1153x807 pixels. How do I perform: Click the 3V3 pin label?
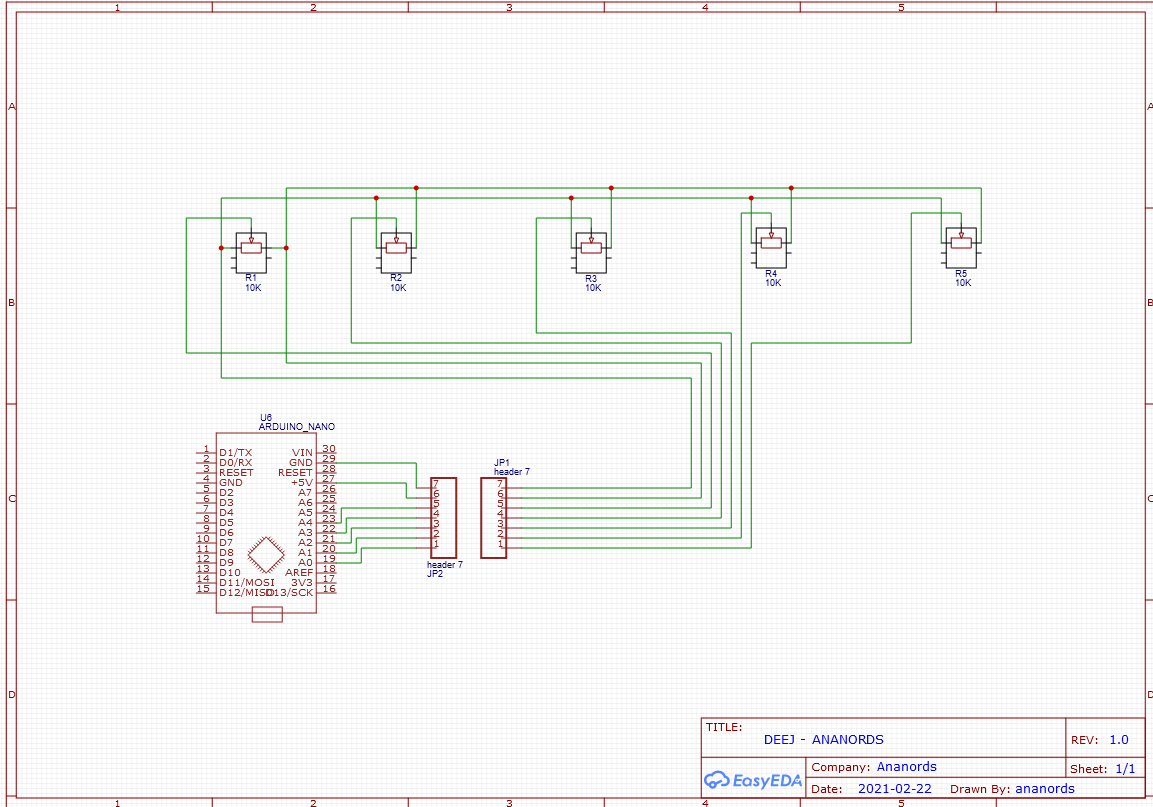pyautogui.click(x=302, y=583)
